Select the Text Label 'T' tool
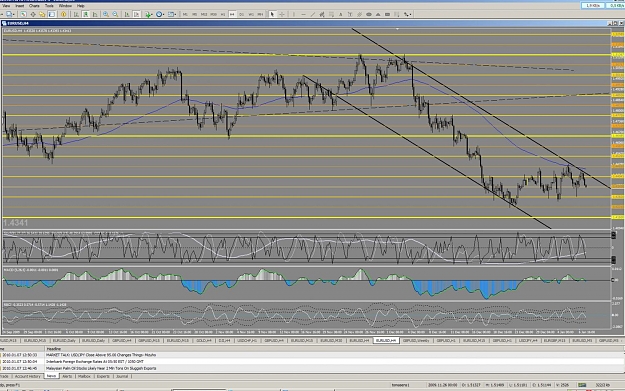Image resolution: width=625 pixels, height=391 pixels. [x=350, y=14]
